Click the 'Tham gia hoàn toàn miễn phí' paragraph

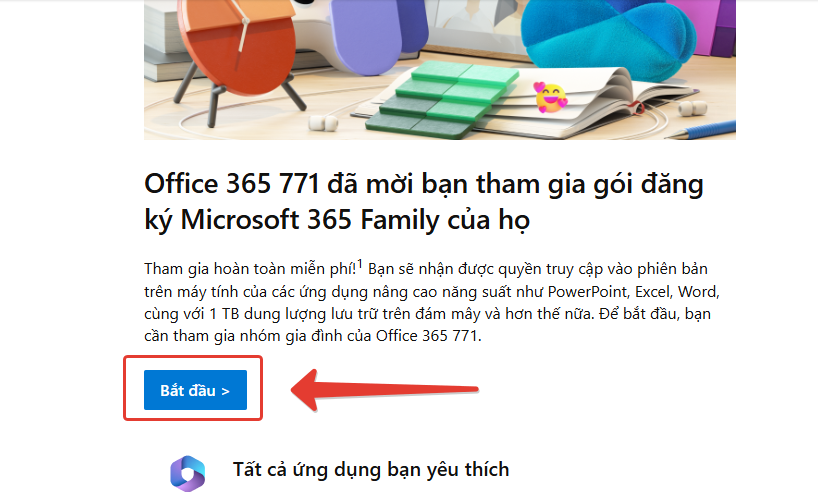432,302
